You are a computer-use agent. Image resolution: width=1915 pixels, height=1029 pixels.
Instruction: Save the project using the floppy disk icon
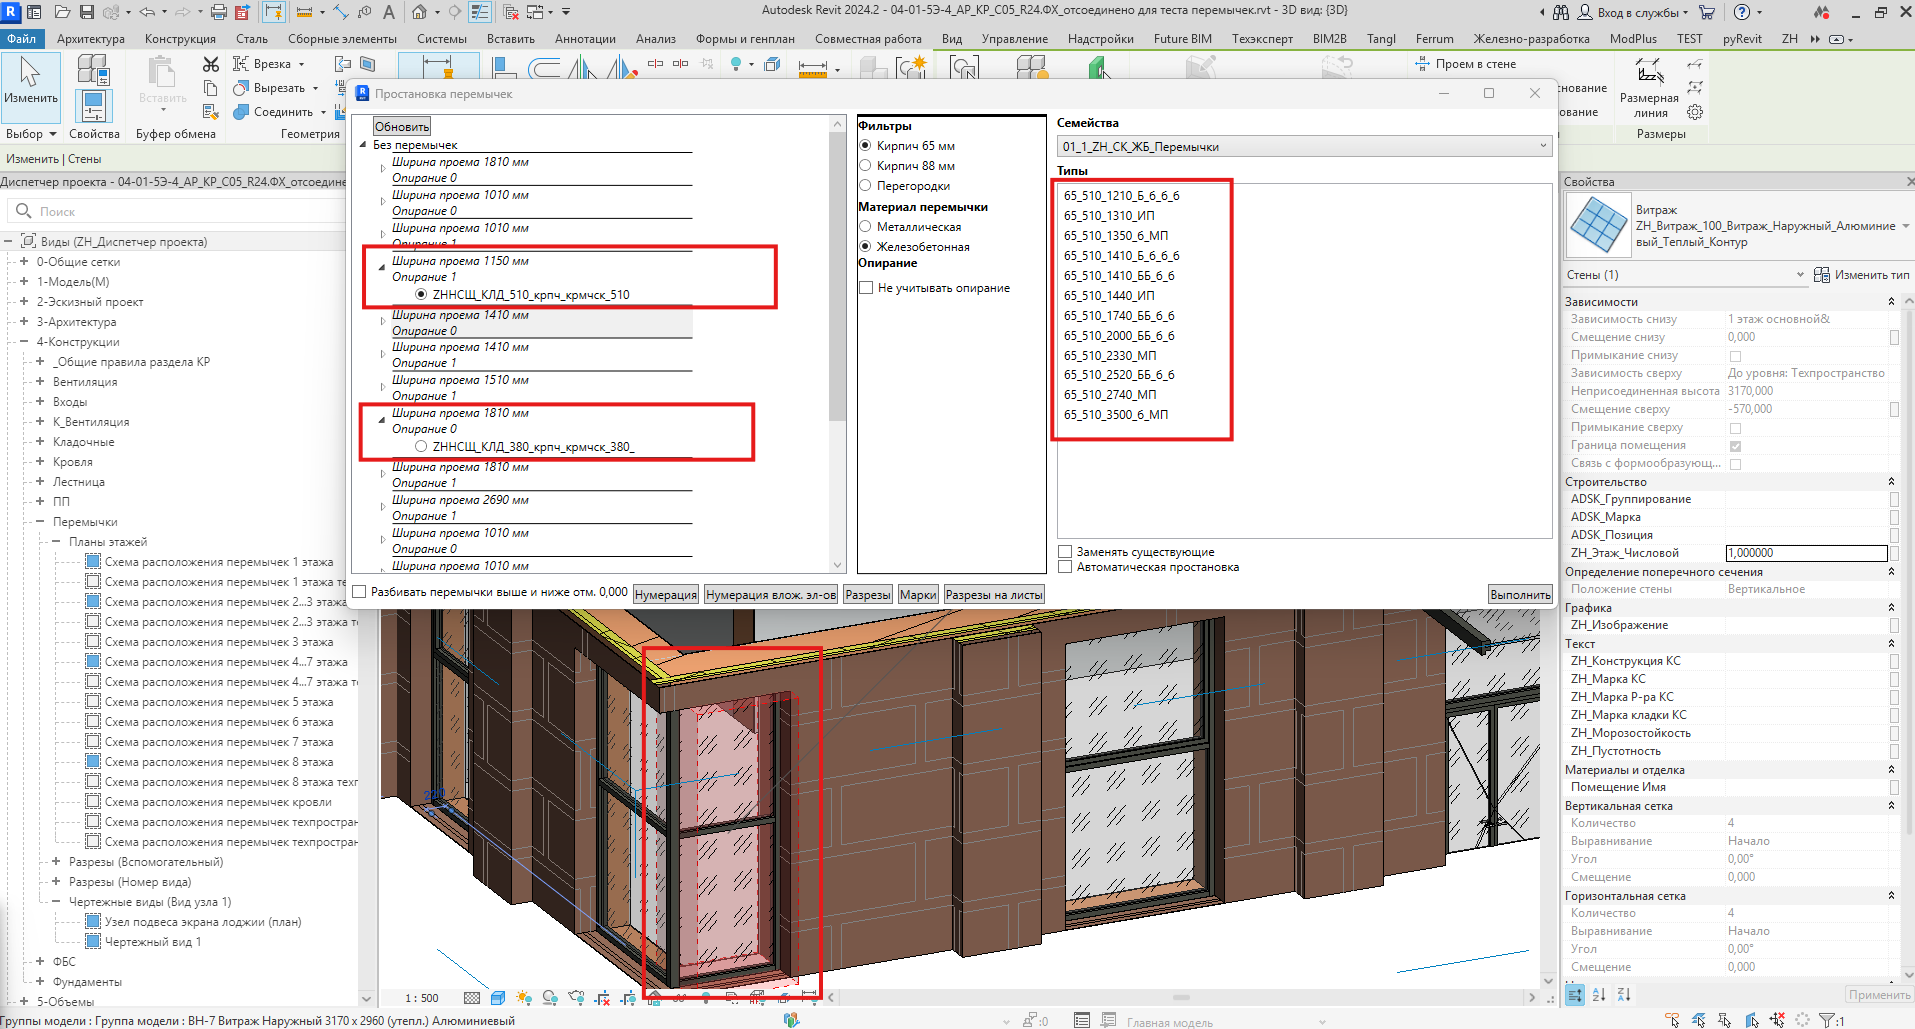point(87,12)
